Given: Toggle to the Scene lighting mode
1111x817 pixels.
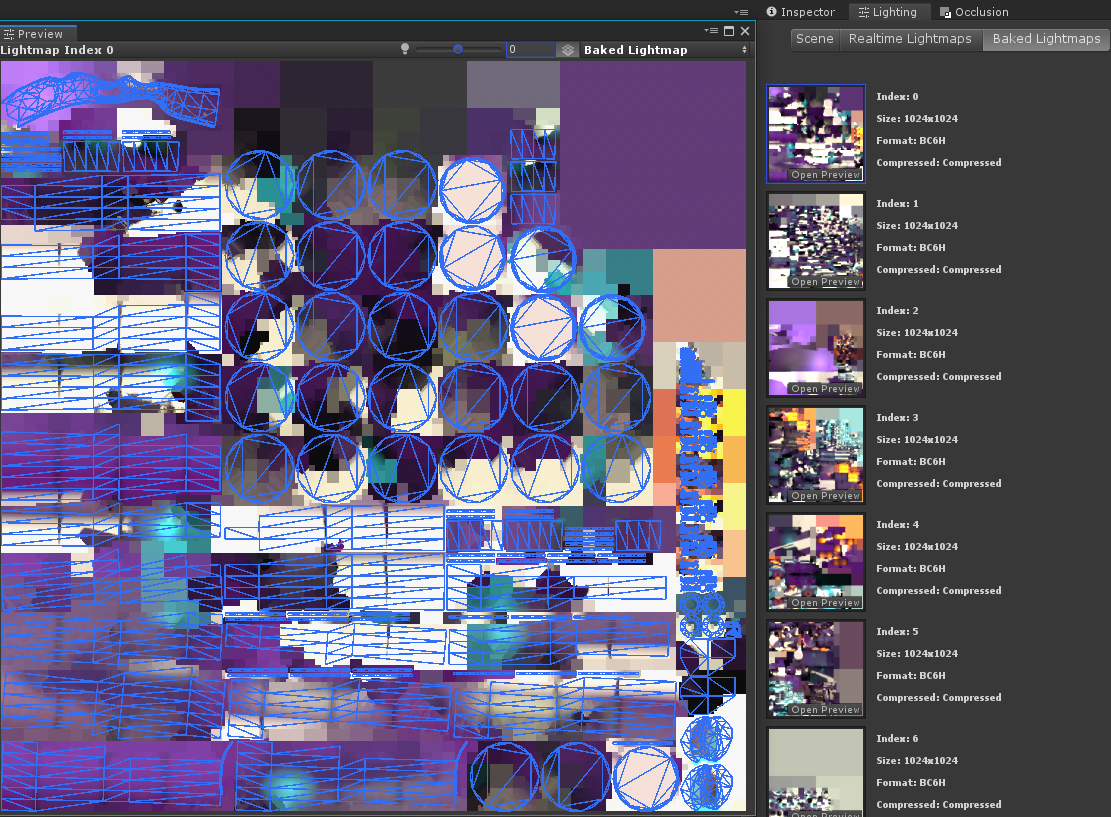Looking at the screenshot, I should coord(814,39).
